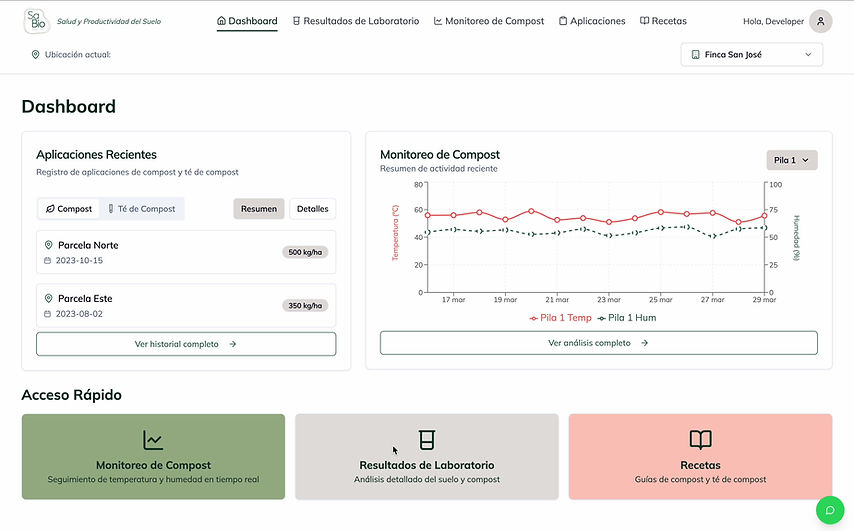Screen dimensions: 854x531
Task: Toggle the Pila 1 Temp legend series
Action: (559, 318)
